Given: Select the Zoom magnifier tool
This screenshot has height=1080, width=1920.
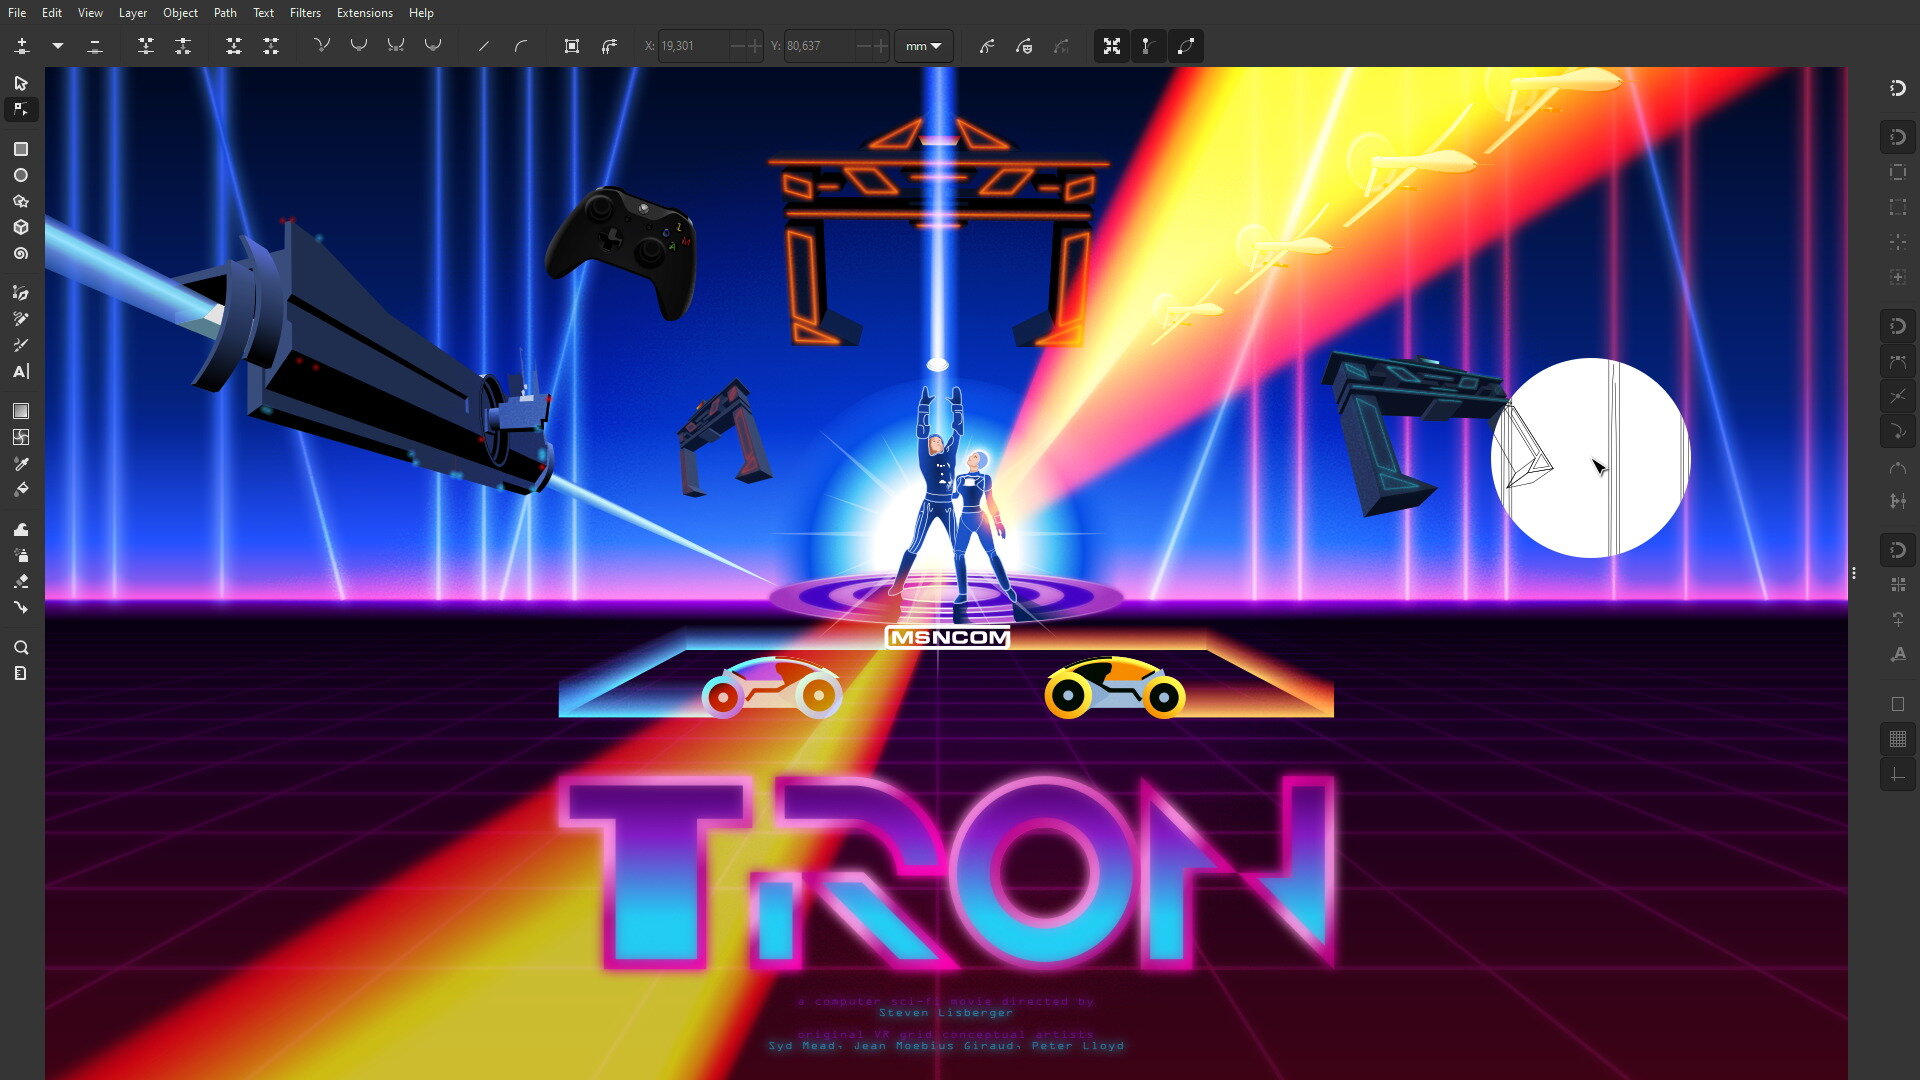Looking at the screenshot, I should pos(20,647).
